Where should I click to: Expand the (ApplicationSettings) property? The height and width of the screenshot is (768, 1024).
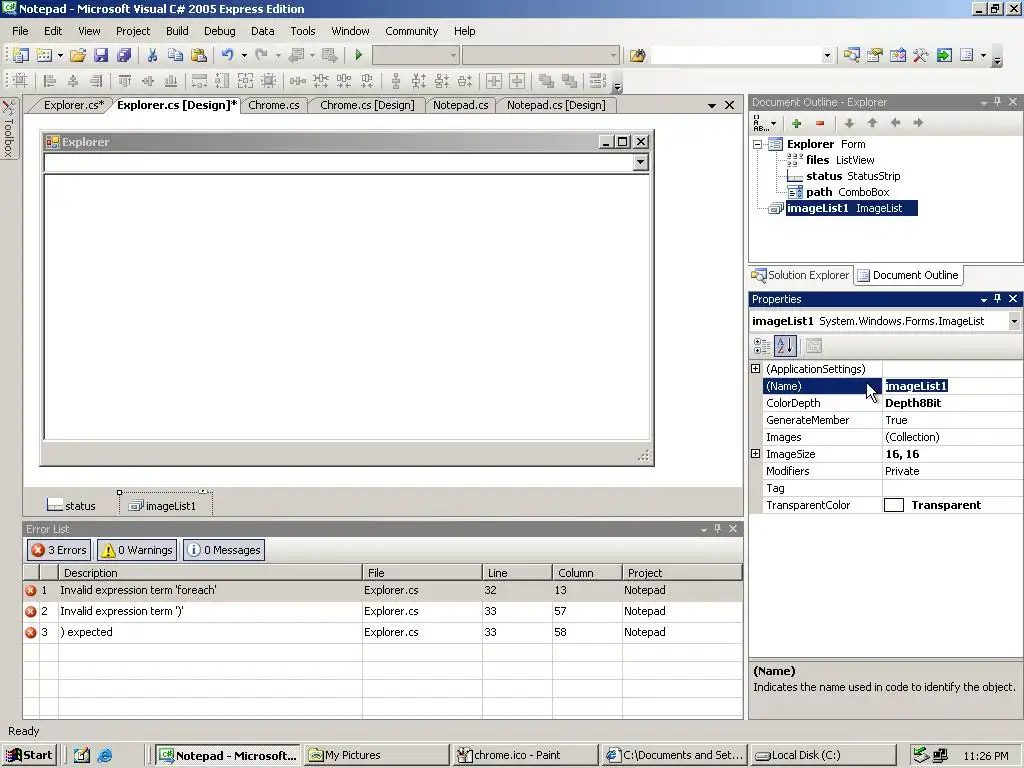[756, 369]
